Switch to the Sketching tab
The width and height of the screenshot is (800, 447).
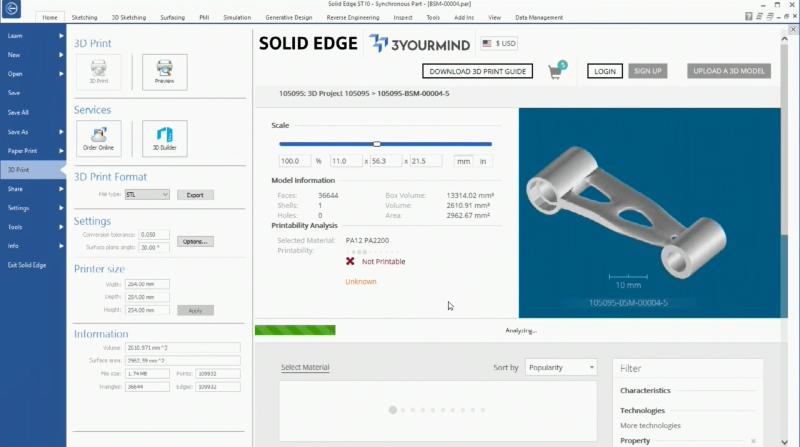coord(84,17)
